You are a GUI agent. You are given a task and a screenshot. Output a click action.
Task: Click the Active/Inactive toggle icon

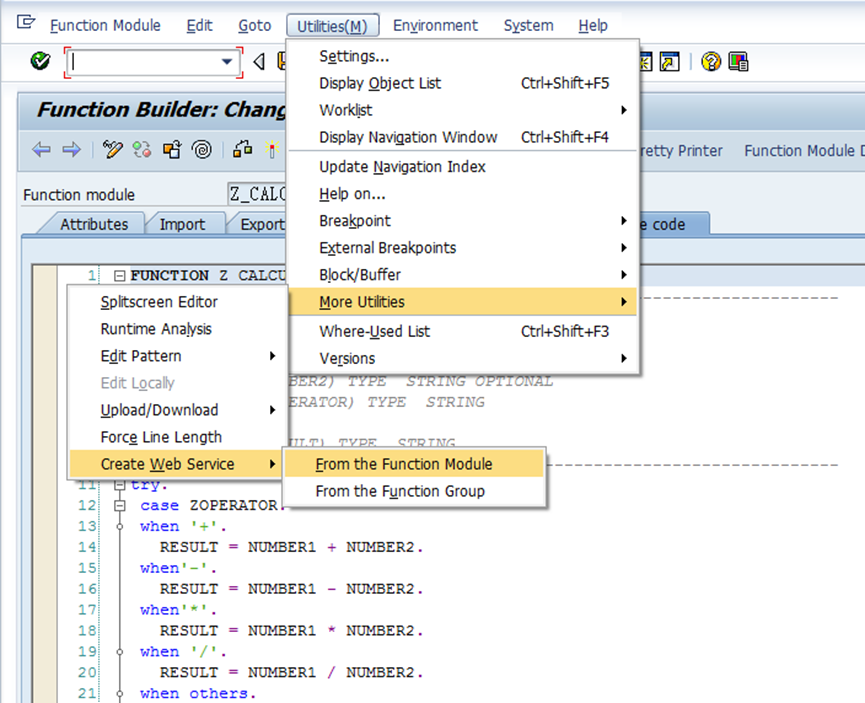(142, 150)
